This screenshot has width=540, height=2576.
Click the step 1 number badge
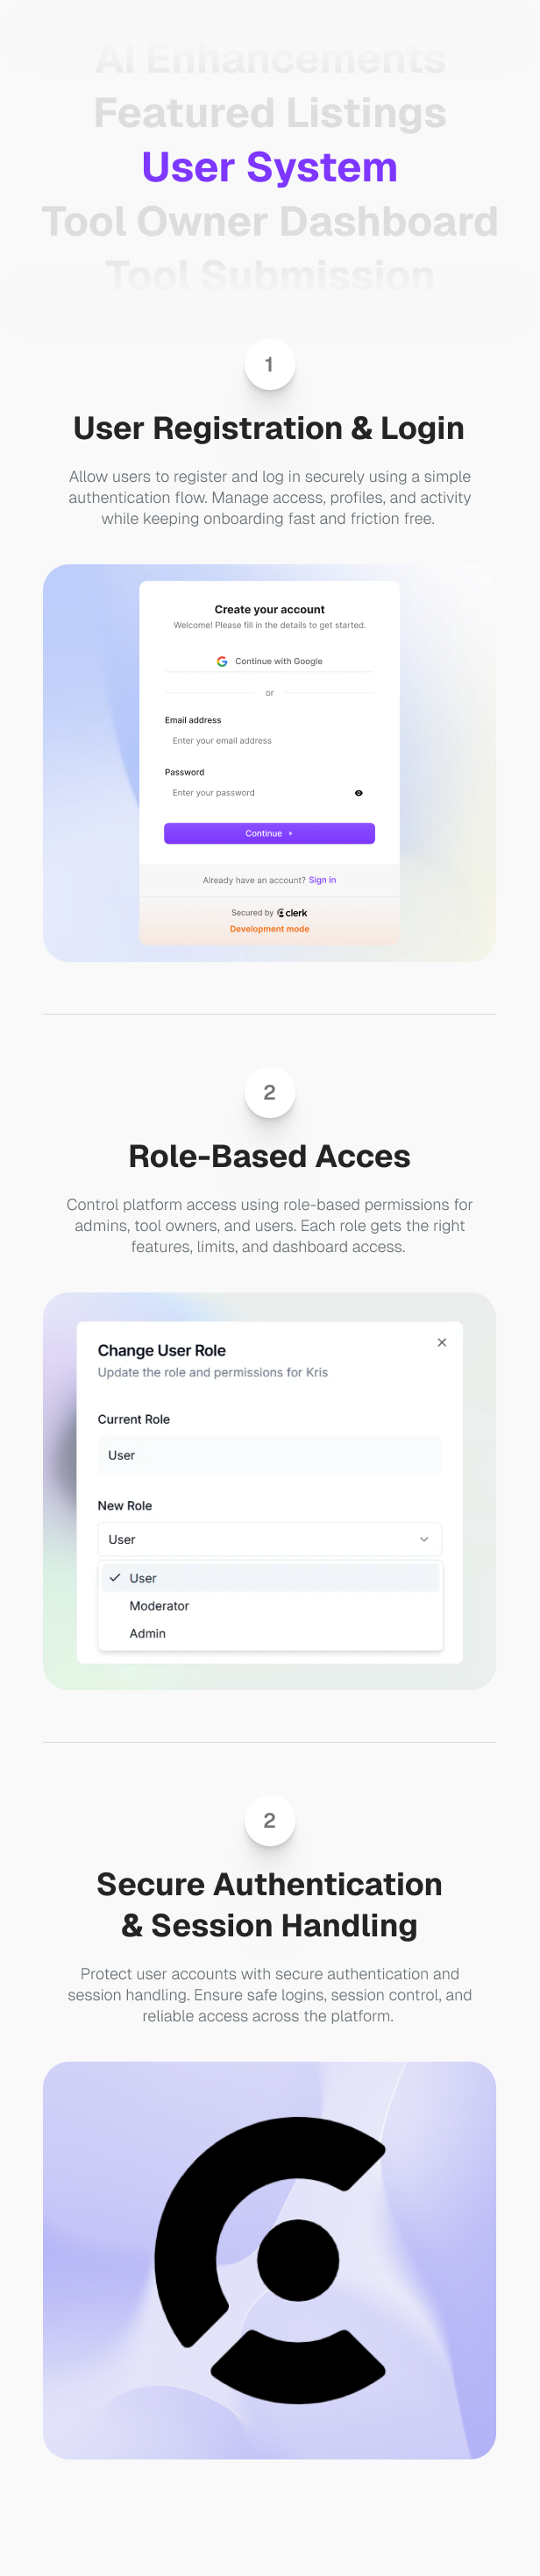pyautogui.click(x=269, y=365)
